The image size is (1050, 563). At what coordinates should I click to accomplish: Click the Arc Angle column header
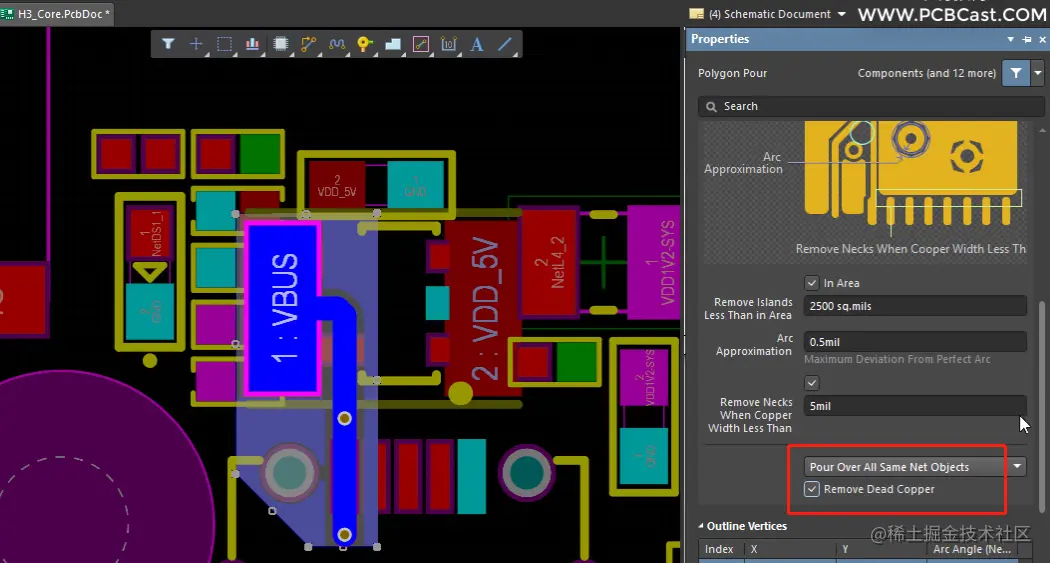point(972,549)
